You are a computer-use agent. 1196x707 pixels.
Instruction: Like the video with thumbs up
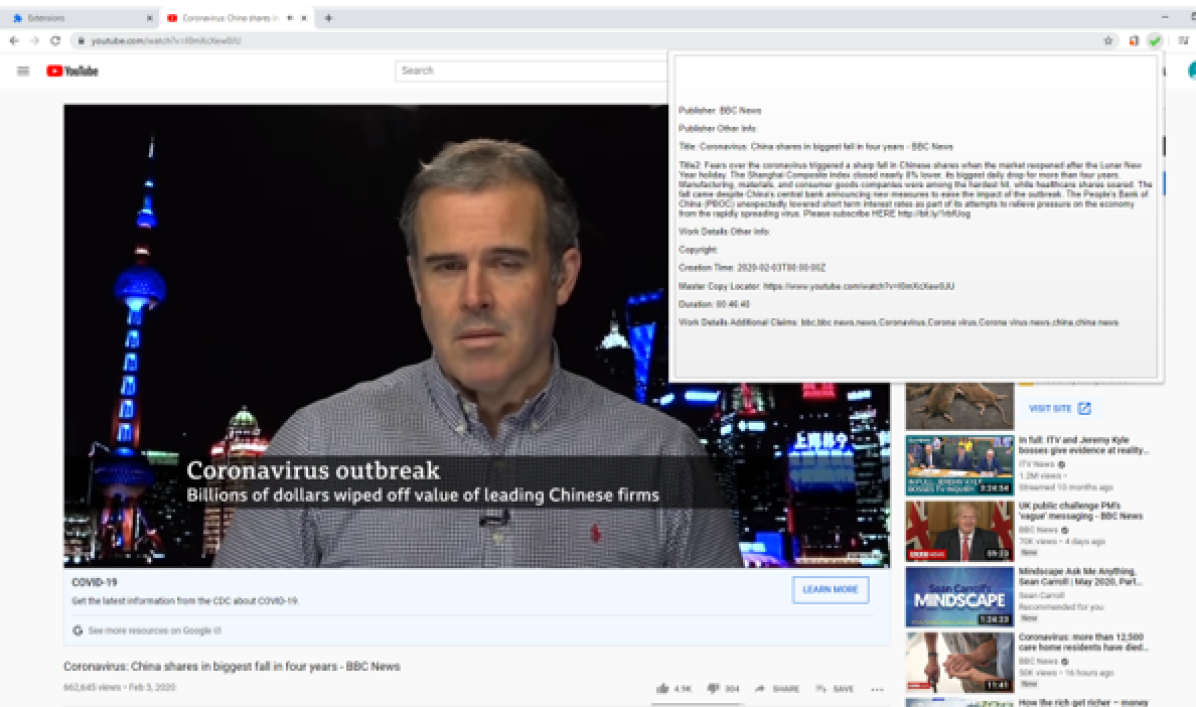[674, 689]
